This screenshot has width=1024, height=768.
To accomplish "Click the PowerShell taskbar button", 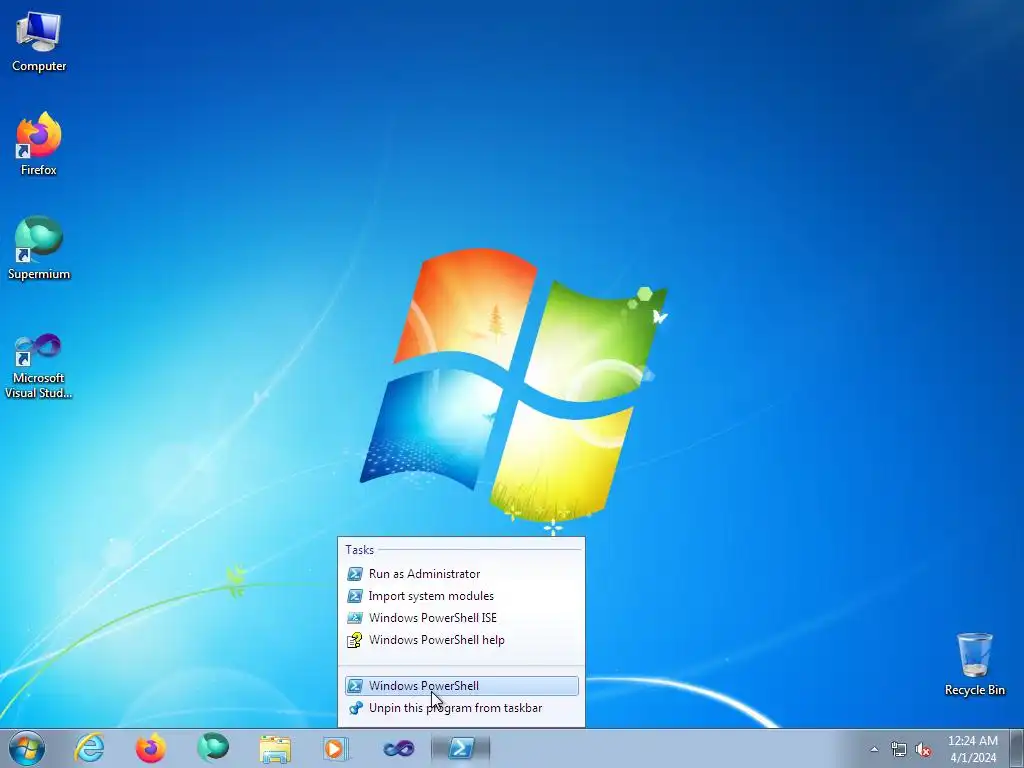I will (x=460, y=748).
